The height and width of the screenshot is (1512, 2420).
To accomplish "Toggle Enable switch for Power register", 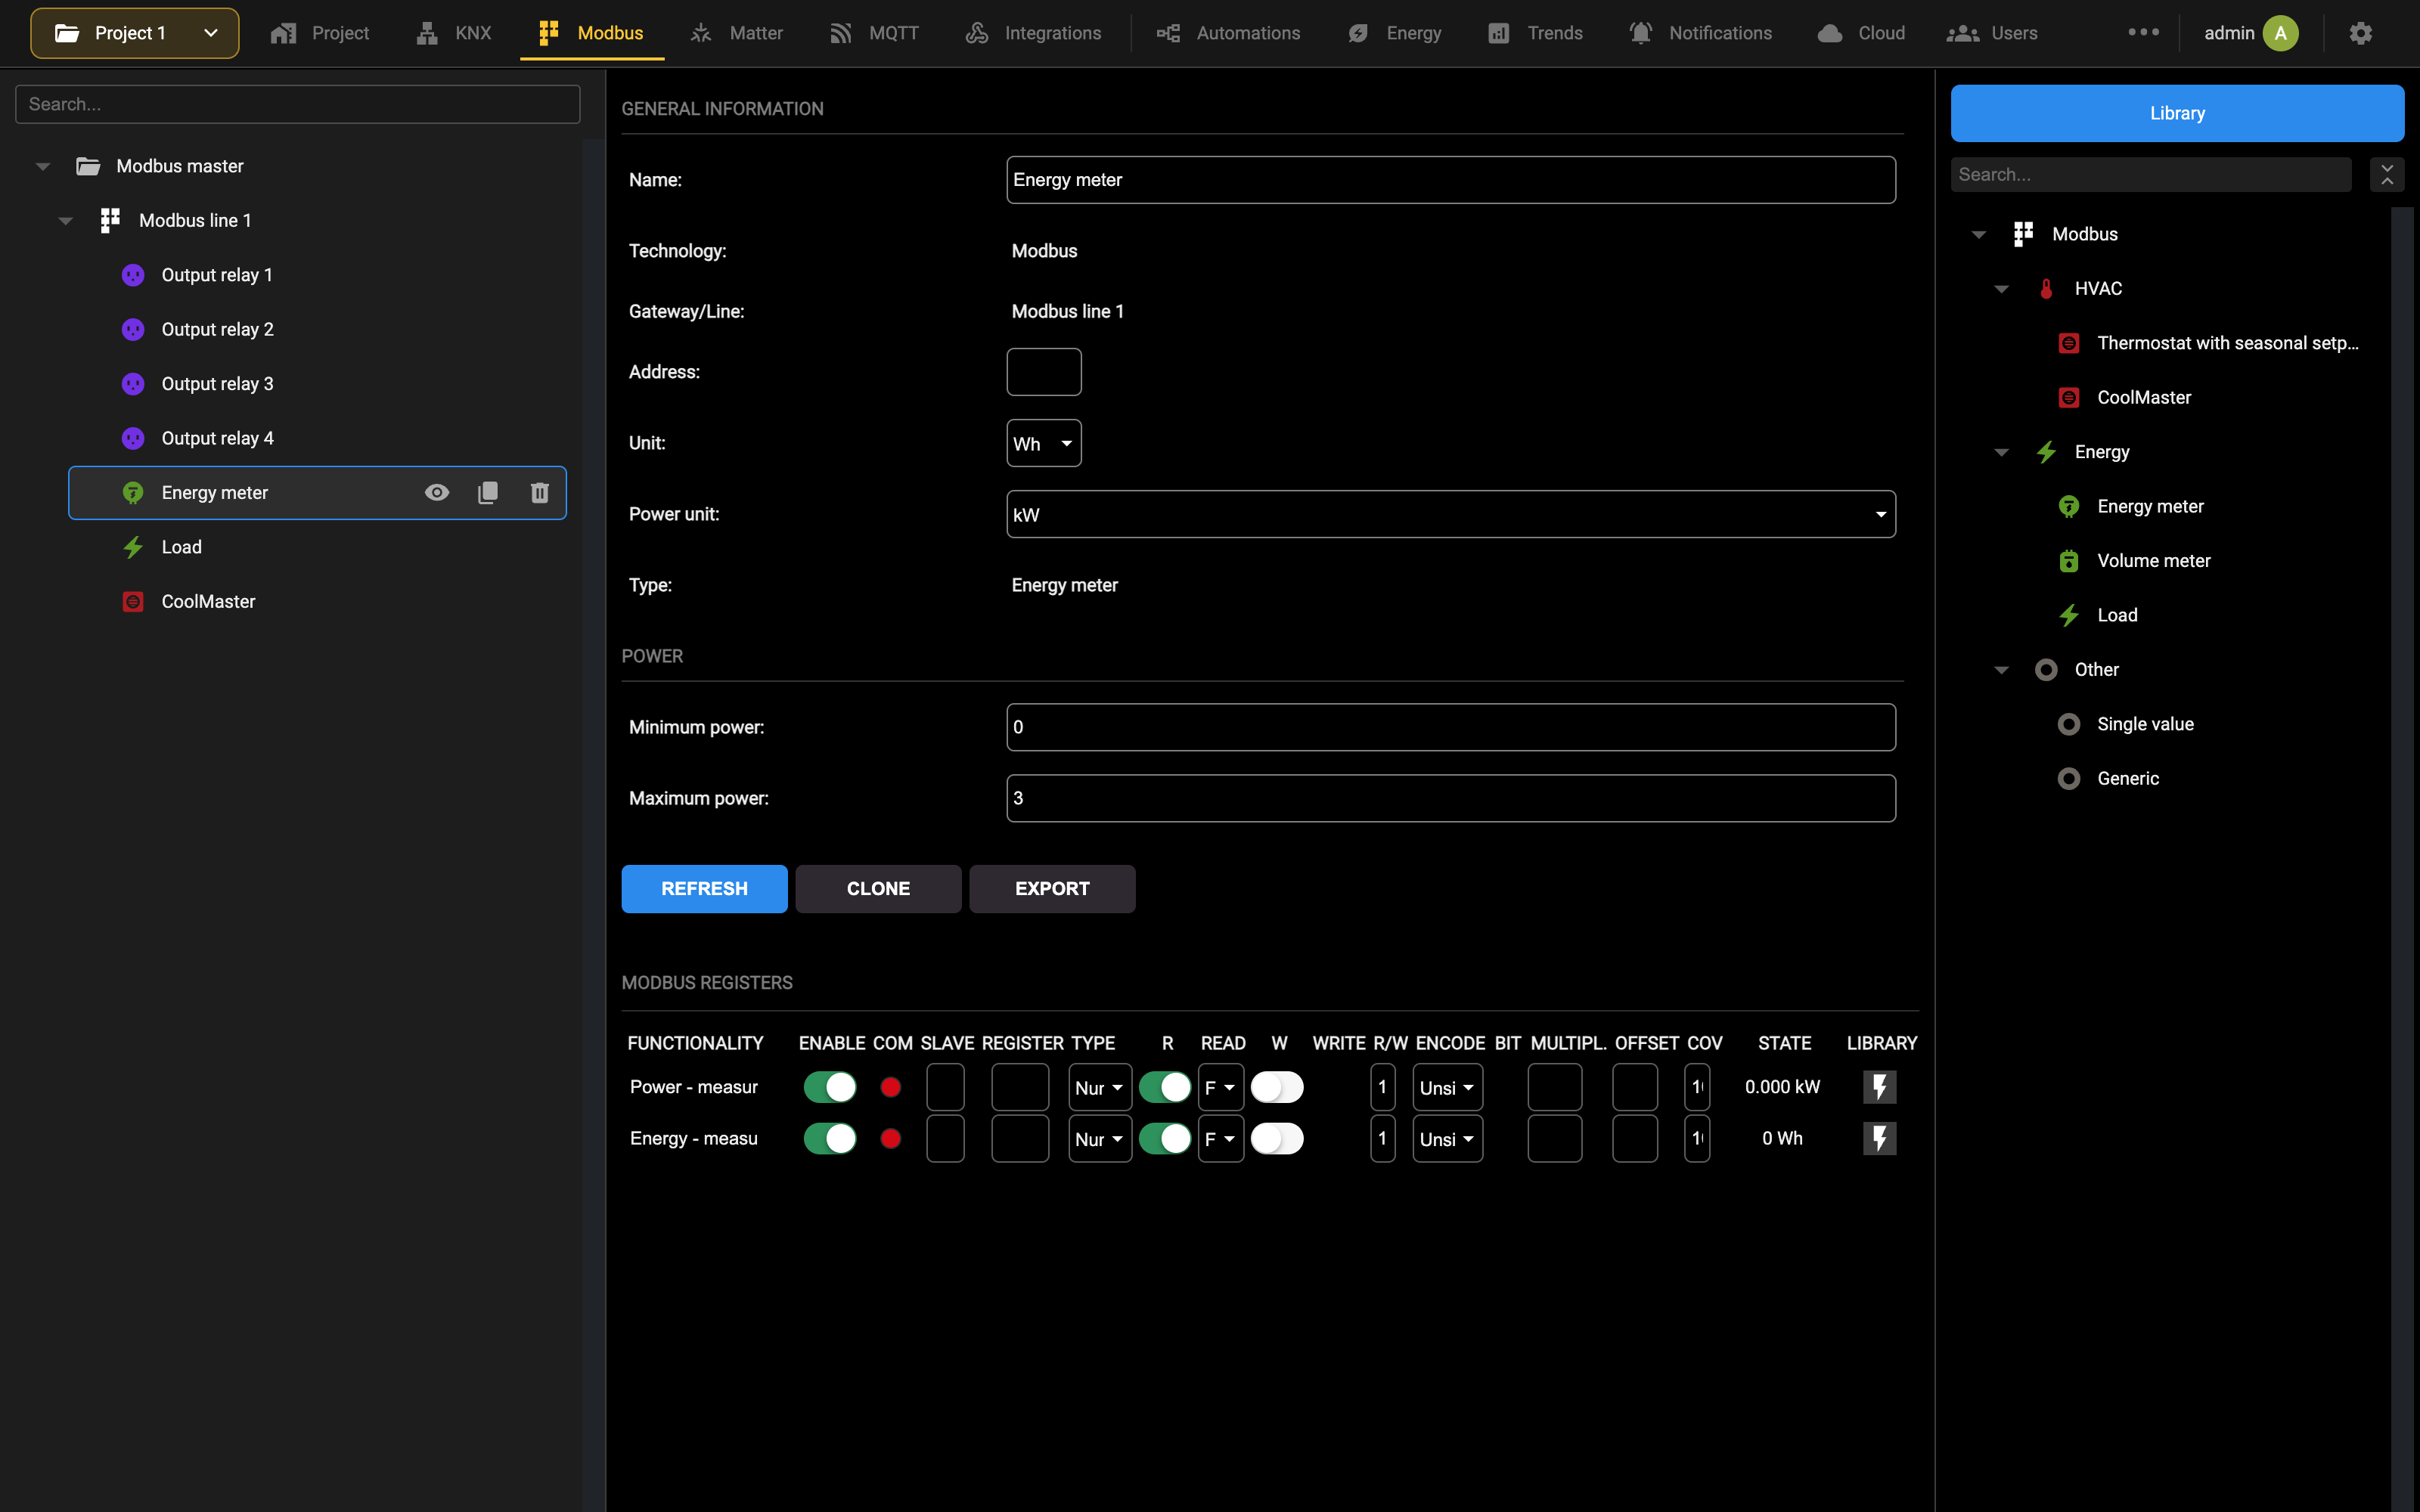I will 830,1087.
